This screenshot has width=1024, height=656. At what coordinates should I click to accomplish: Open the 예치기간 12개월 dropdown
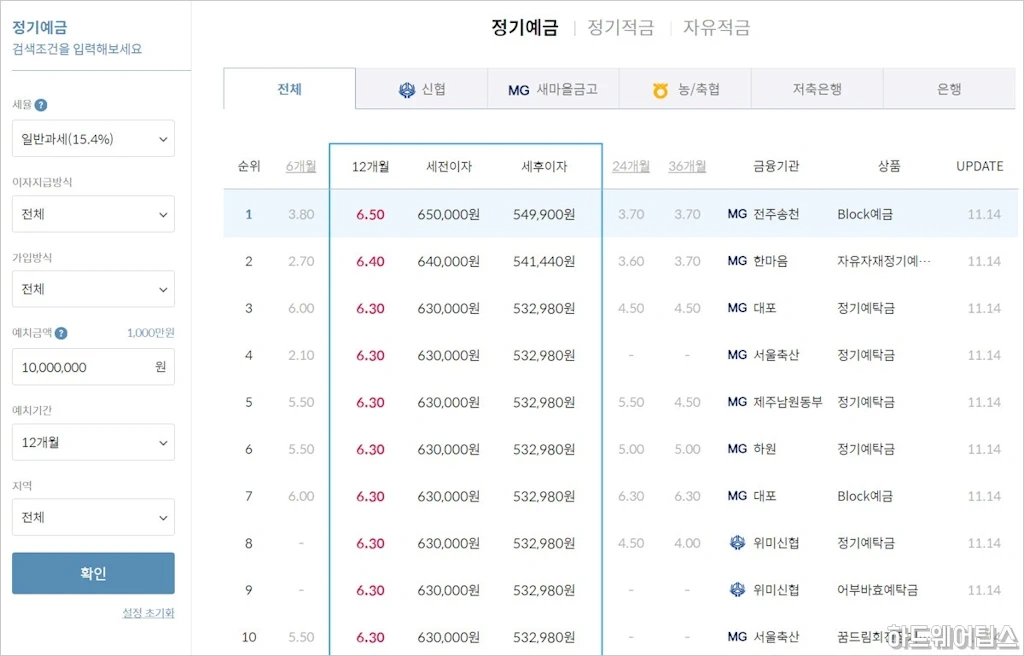[x=93, y=442]
